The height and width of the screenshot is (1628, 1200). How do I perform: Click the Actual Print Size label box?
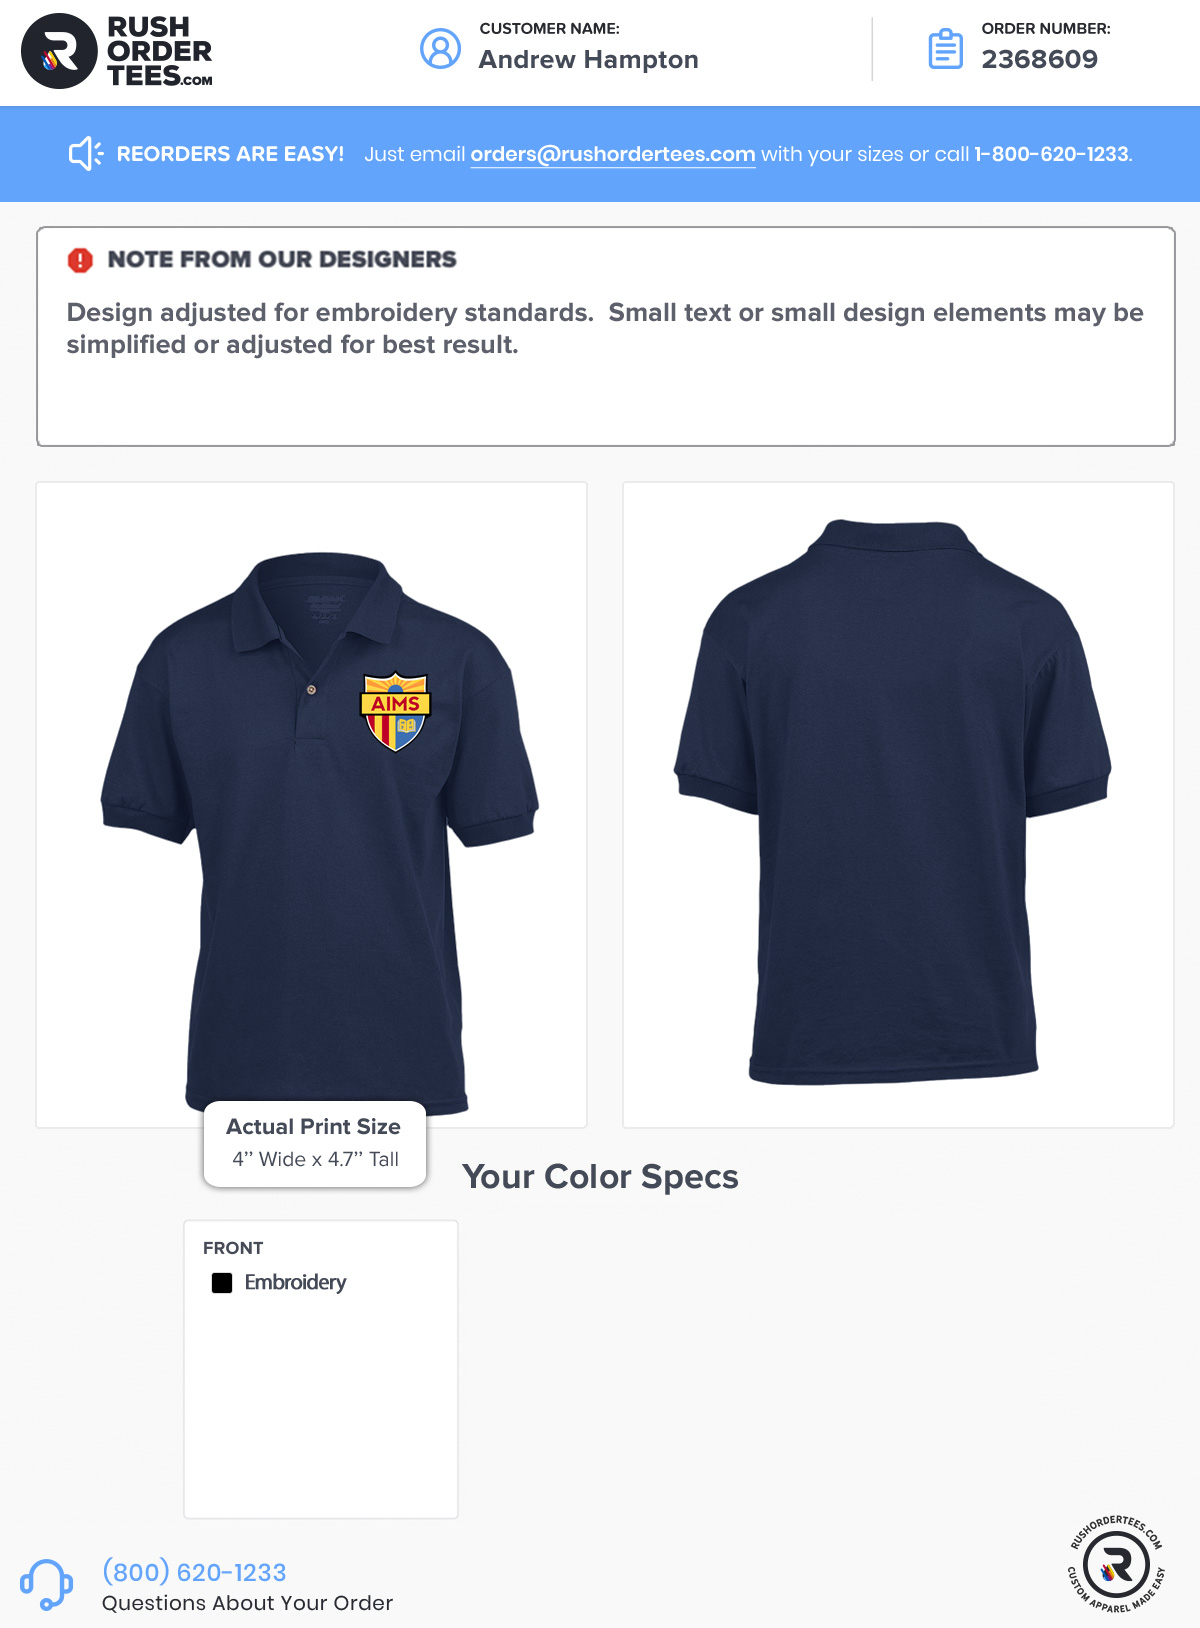(x=315, y=1144)
